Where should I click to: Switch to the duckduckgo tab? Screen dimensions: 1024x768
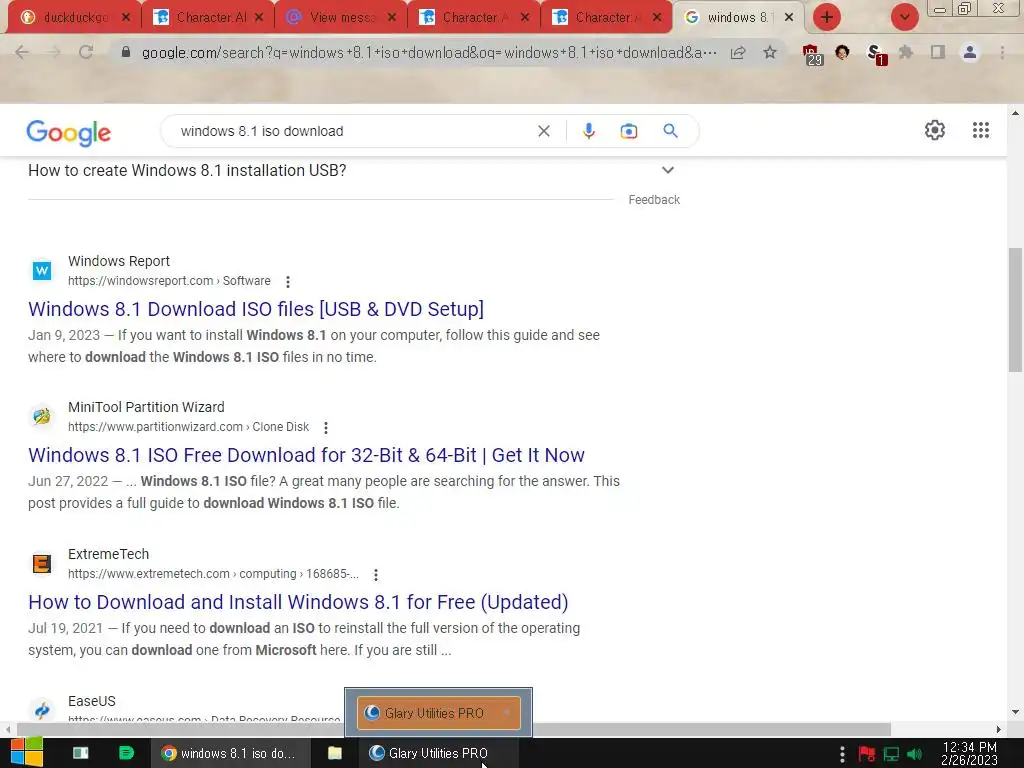(73, 18)
